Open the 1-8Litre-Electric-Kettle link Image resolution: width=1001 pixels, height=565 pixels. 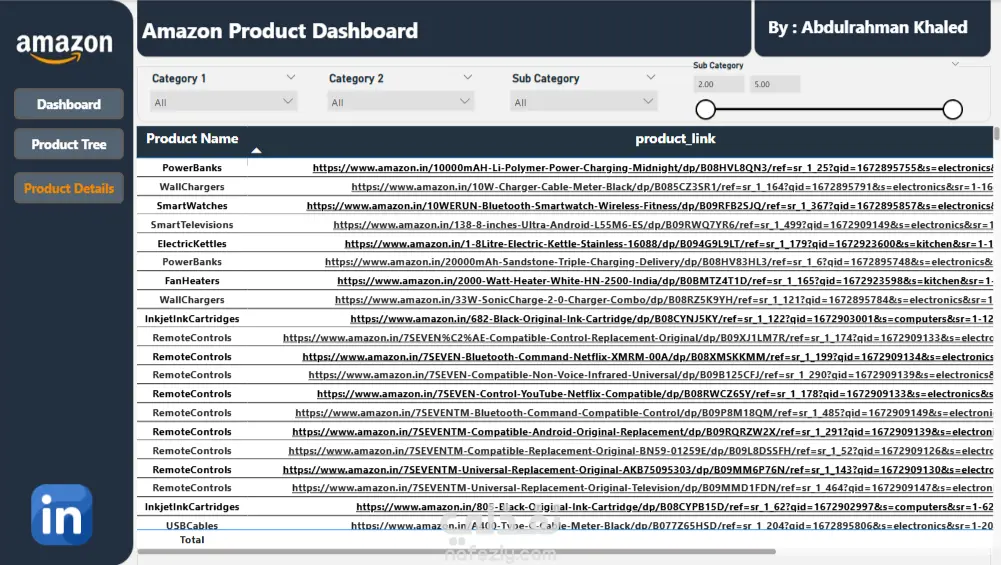pos(669,244)
